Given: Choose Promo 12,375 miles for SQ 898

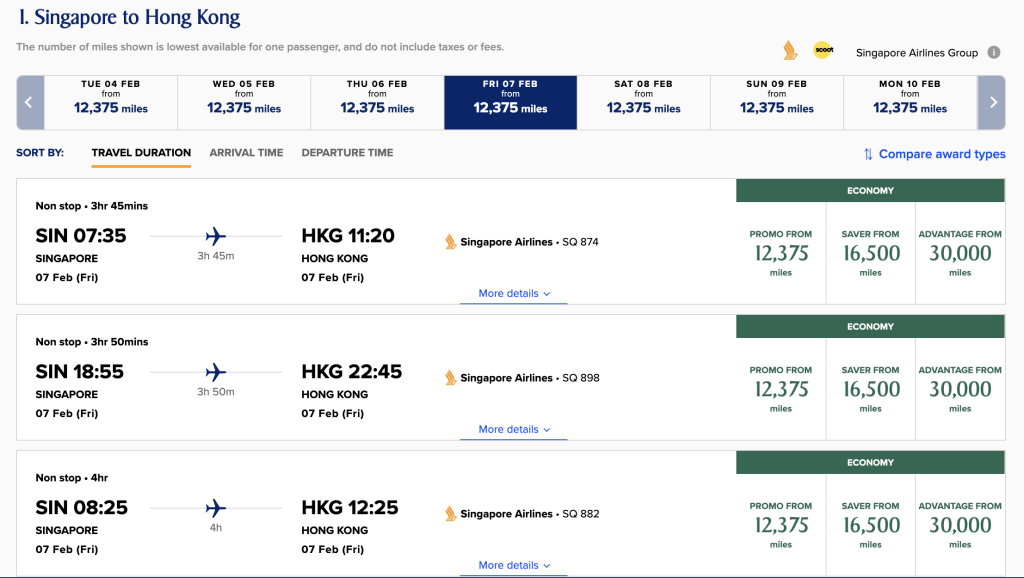Looking at the screenshot, I should (781, 389).
